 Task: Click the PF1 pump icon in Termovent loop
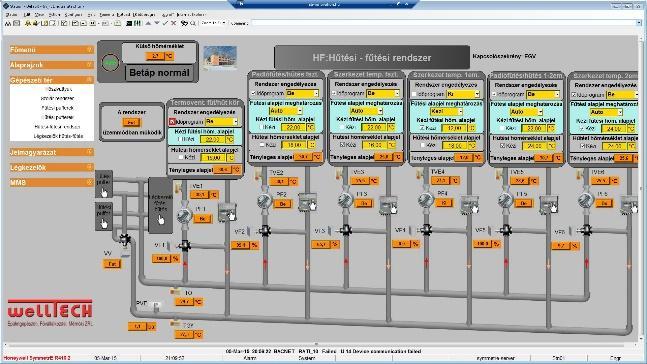(x=184, y=215)
